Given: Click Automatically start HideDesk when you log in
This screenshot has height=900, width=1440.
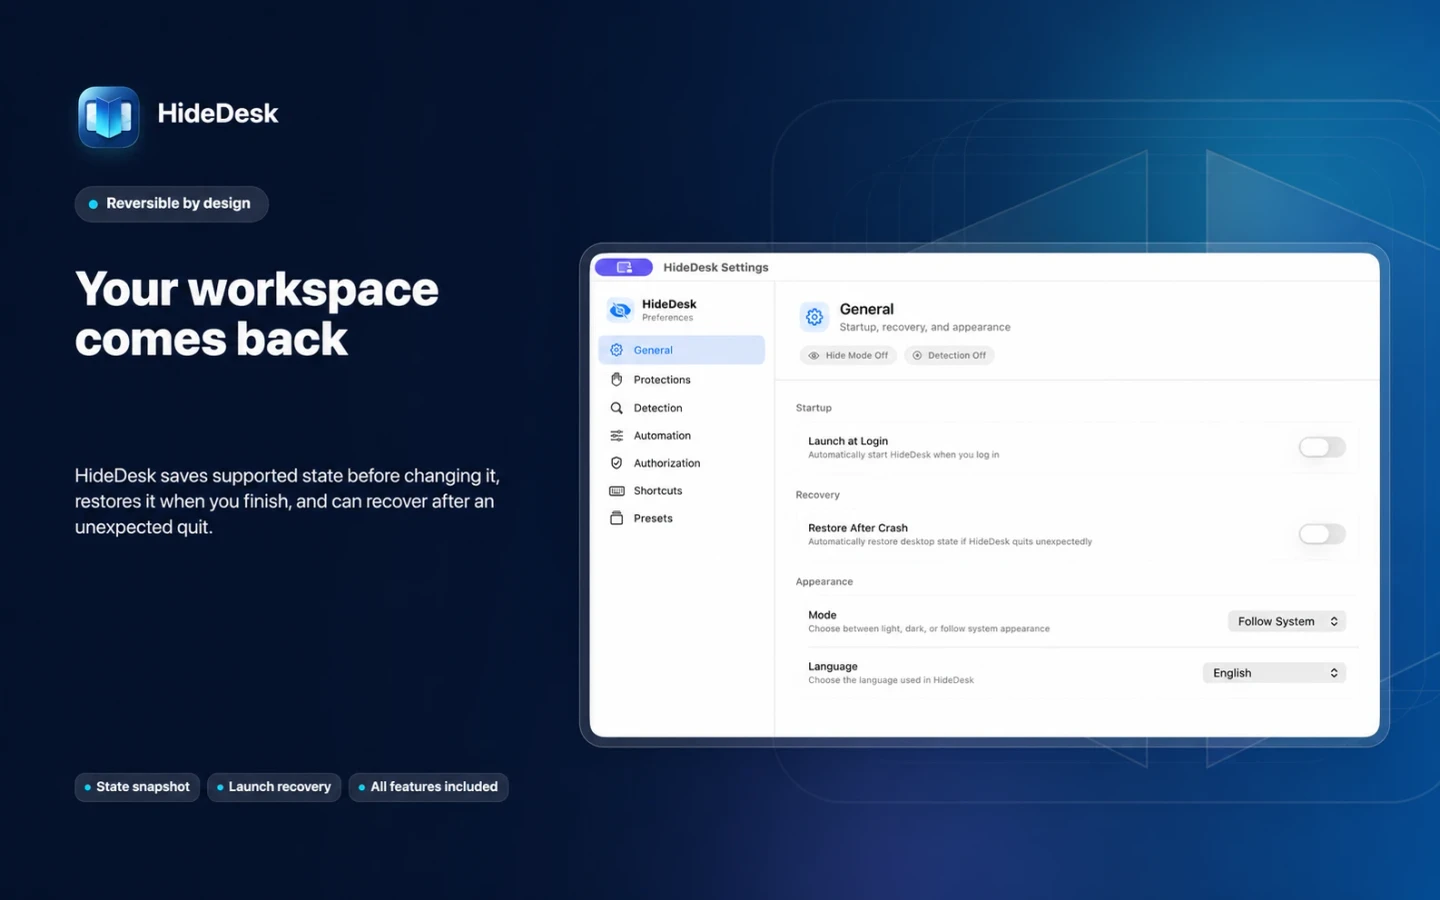Looking at the screenshot, I should pyautogui.click(x=903, y=455).
